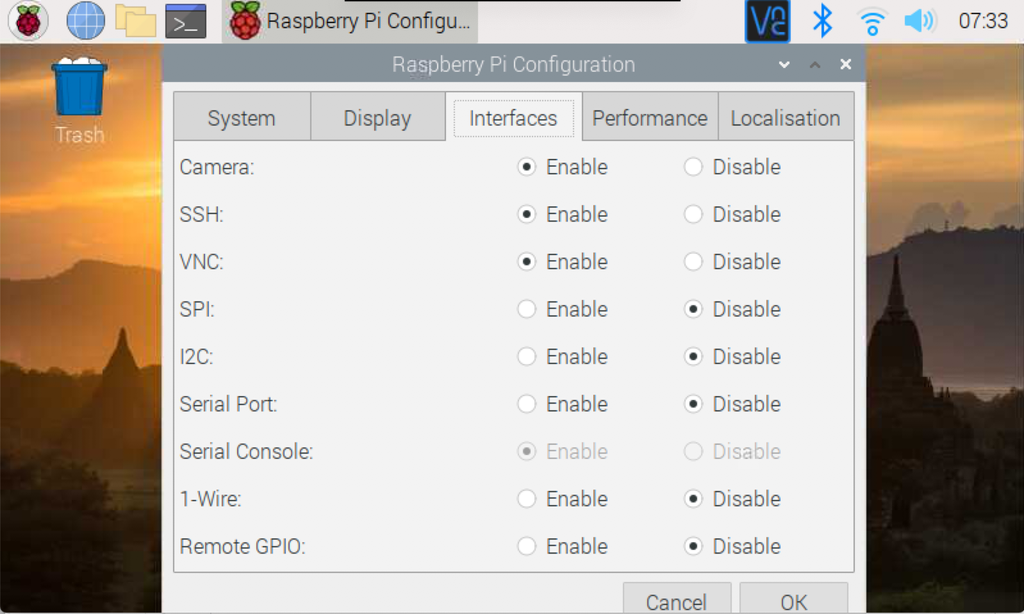Click the volume speaker icon
This screenshot has width=1024, height=614.
coord(918,20)
